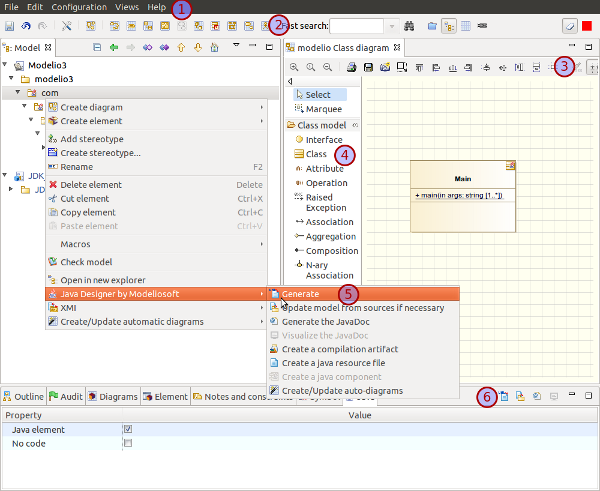600x491 pixels.
Task: Click Create a Java resource file
Action: point(363,363)
